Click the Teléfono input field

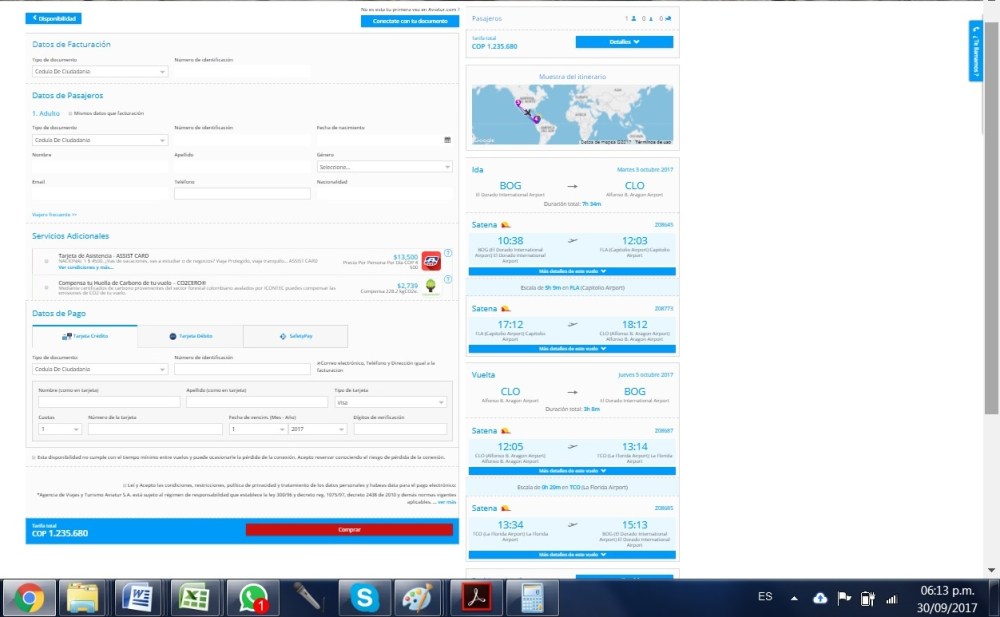(x=241, y=194)
